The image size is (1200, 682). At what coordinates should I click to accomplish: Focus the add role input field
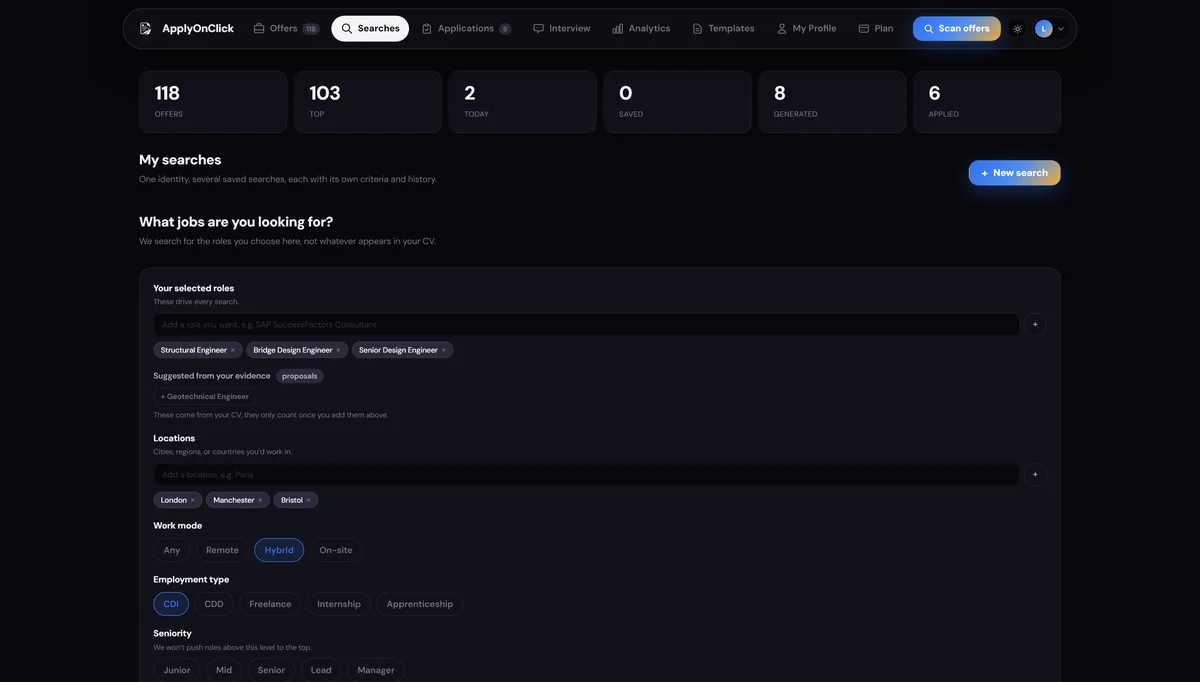click(x=586, y=324)
